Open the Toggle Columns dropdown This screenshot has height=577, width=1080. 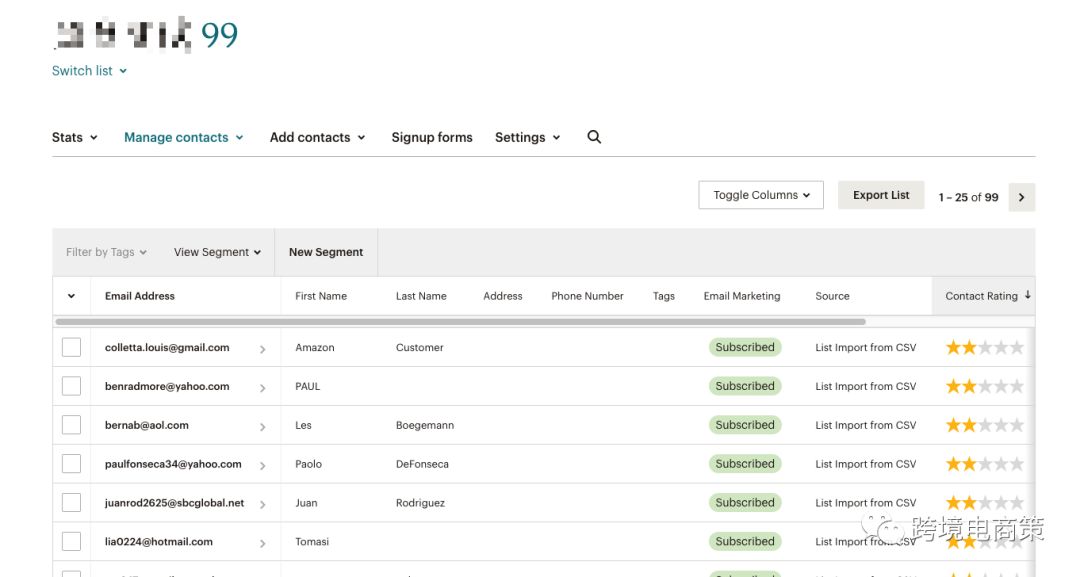point(761,195)
